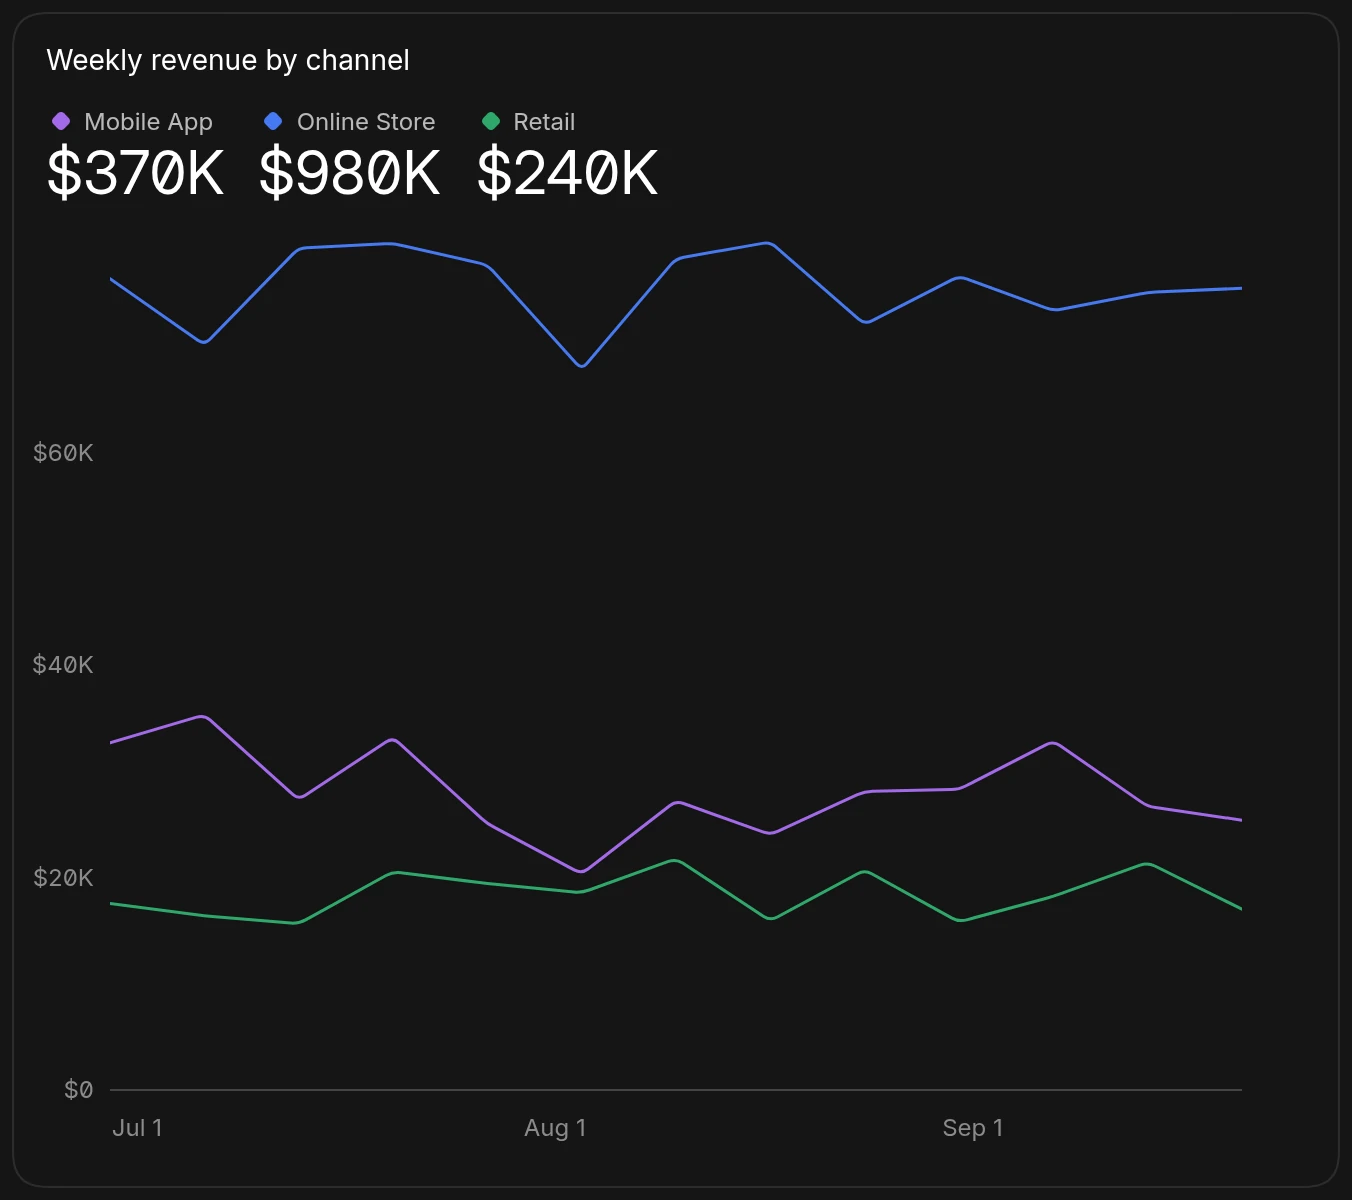
Task: Click the Sep 1 x-axis label
Action: 973,1128
